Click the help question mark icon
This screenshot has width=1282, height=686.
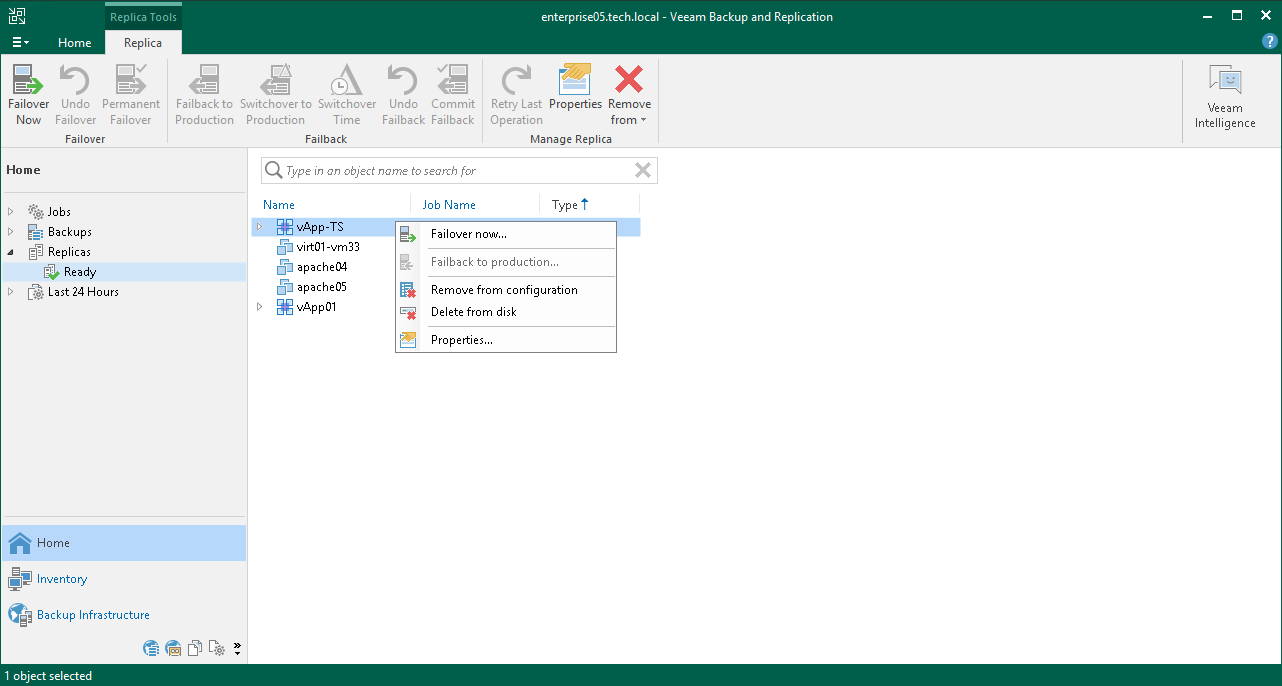pyautogui.click(x=1270, y=41)
